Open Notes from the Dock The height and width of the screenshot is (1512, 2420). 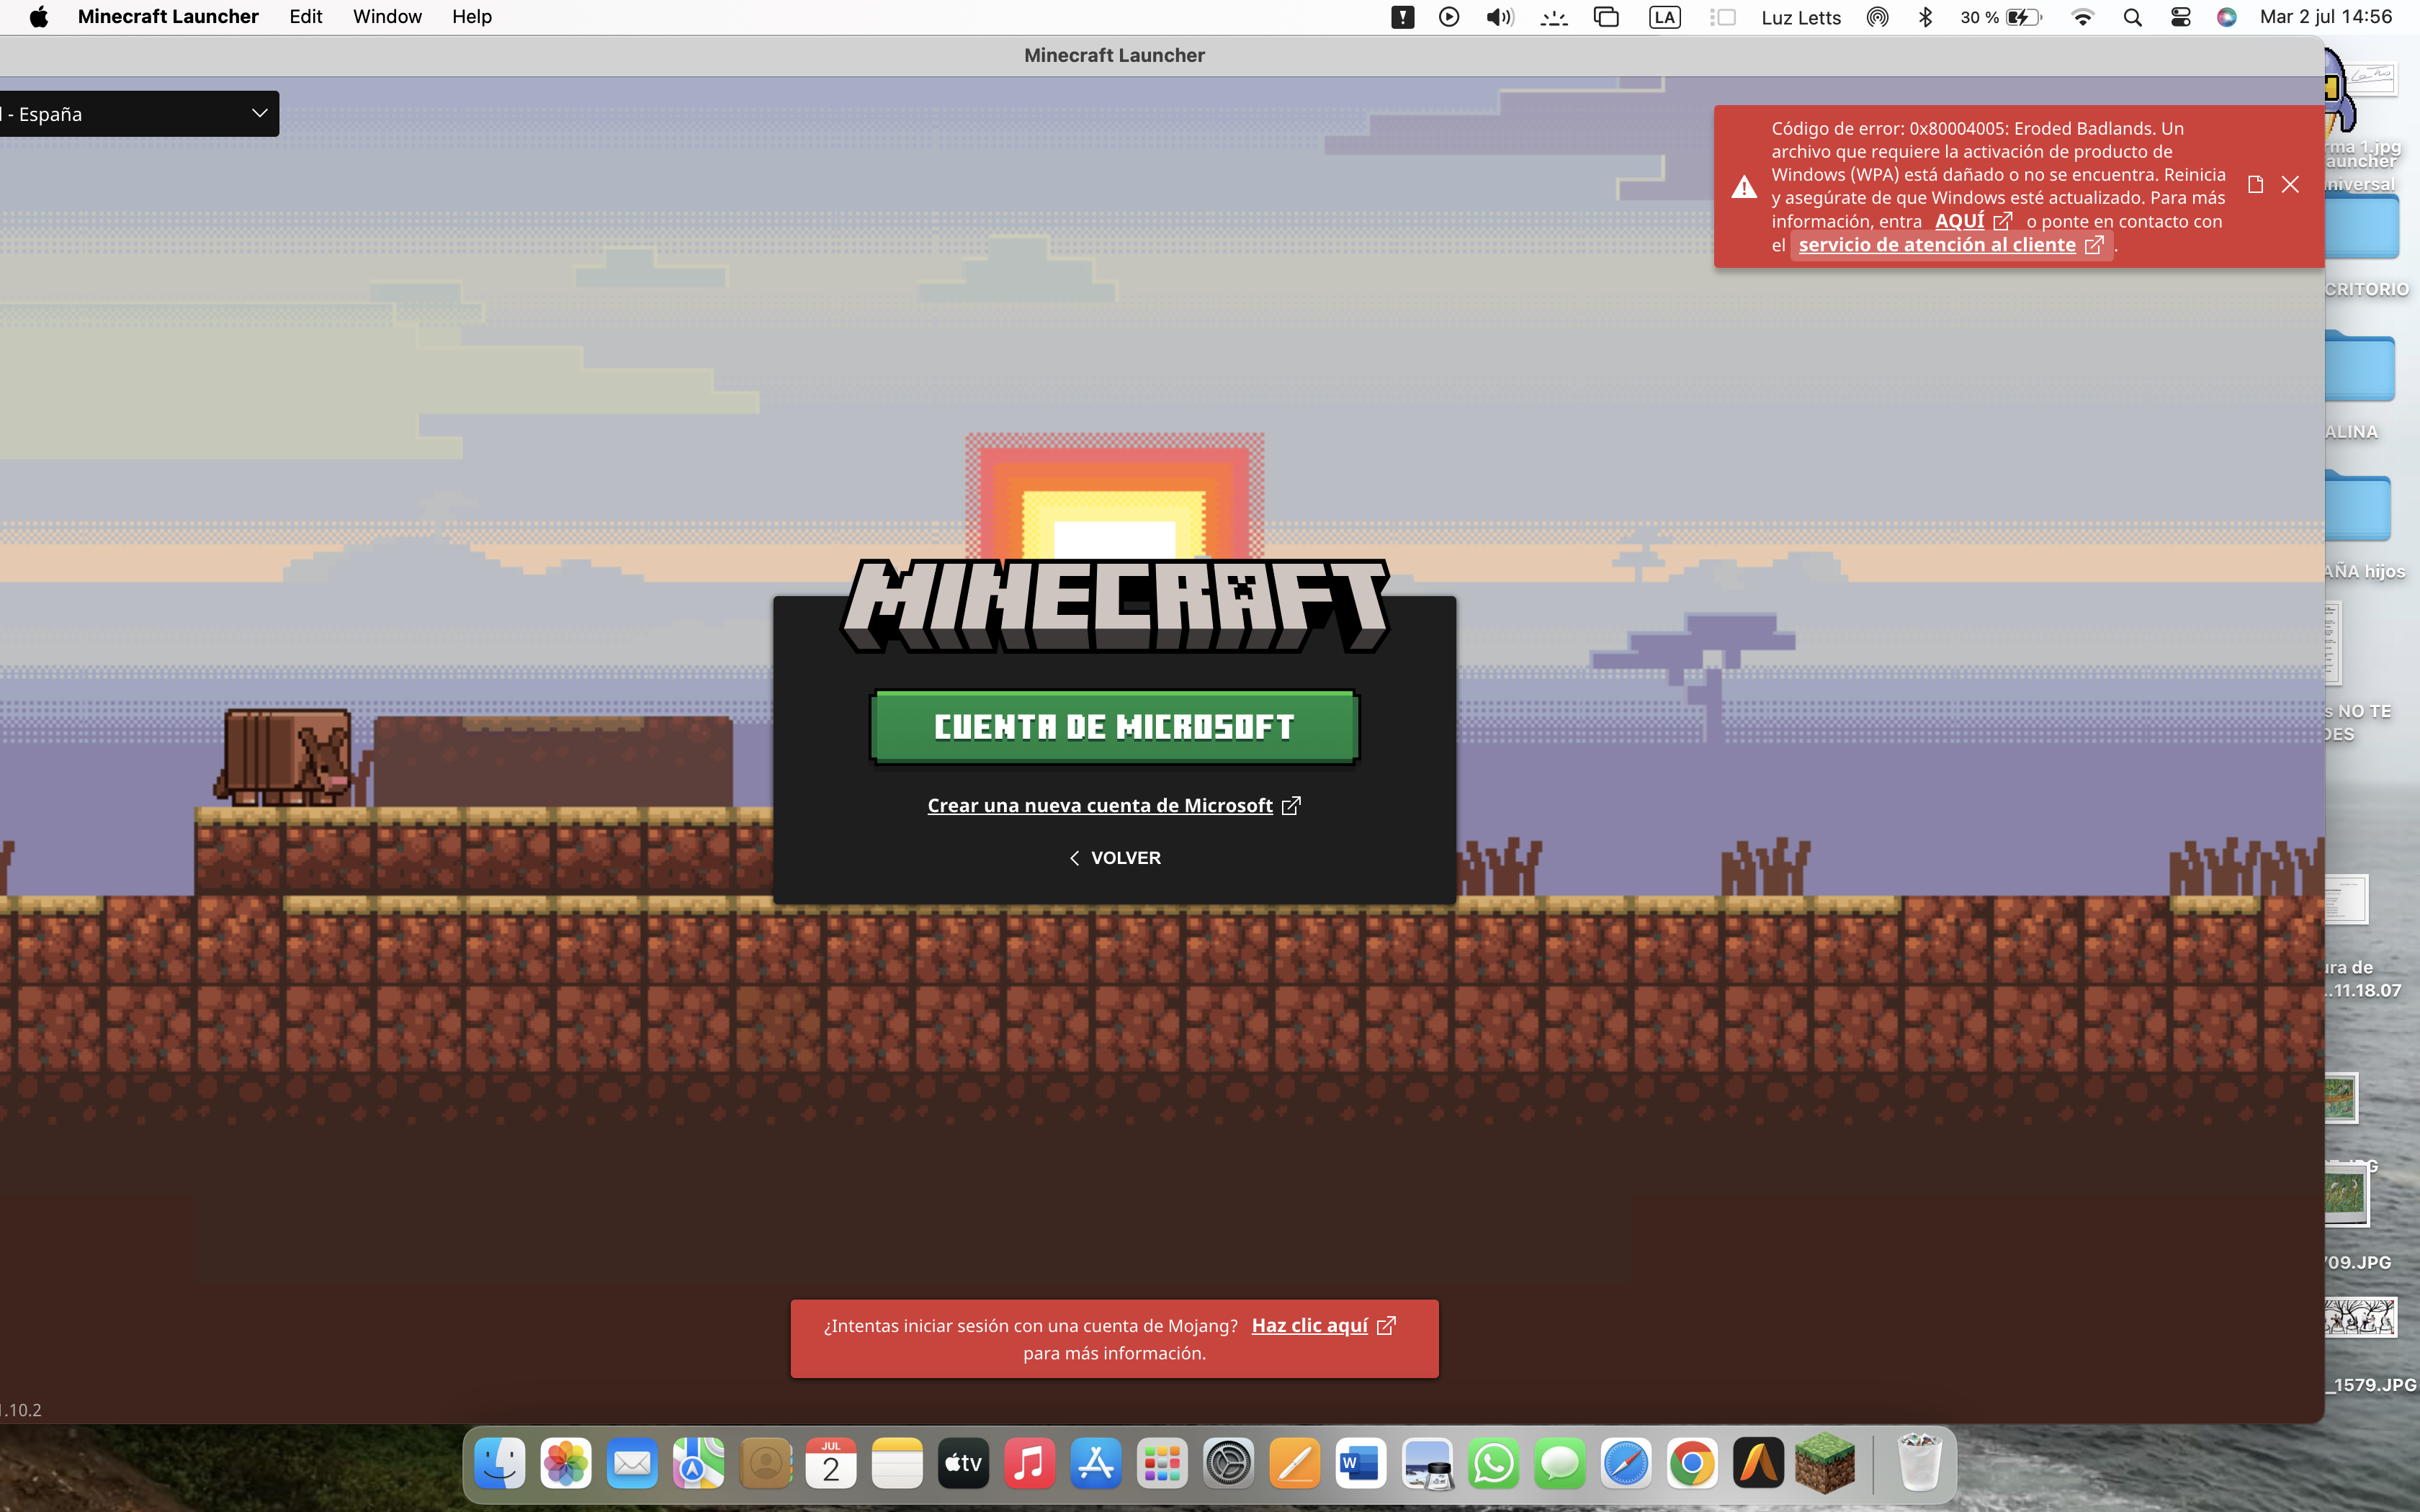click(x=897, y=1464)
